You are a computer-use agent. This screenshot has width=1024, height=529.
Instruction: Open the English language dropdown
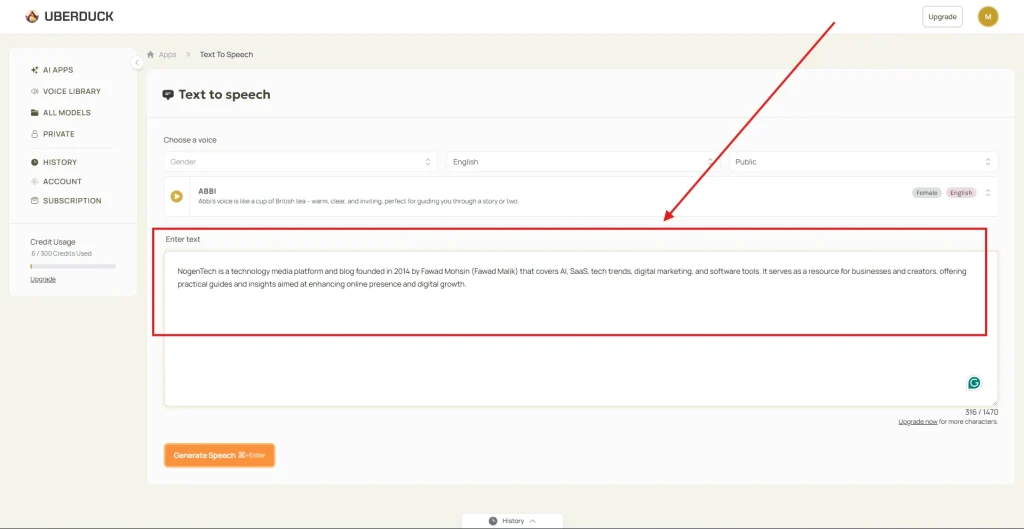[583, 161]
